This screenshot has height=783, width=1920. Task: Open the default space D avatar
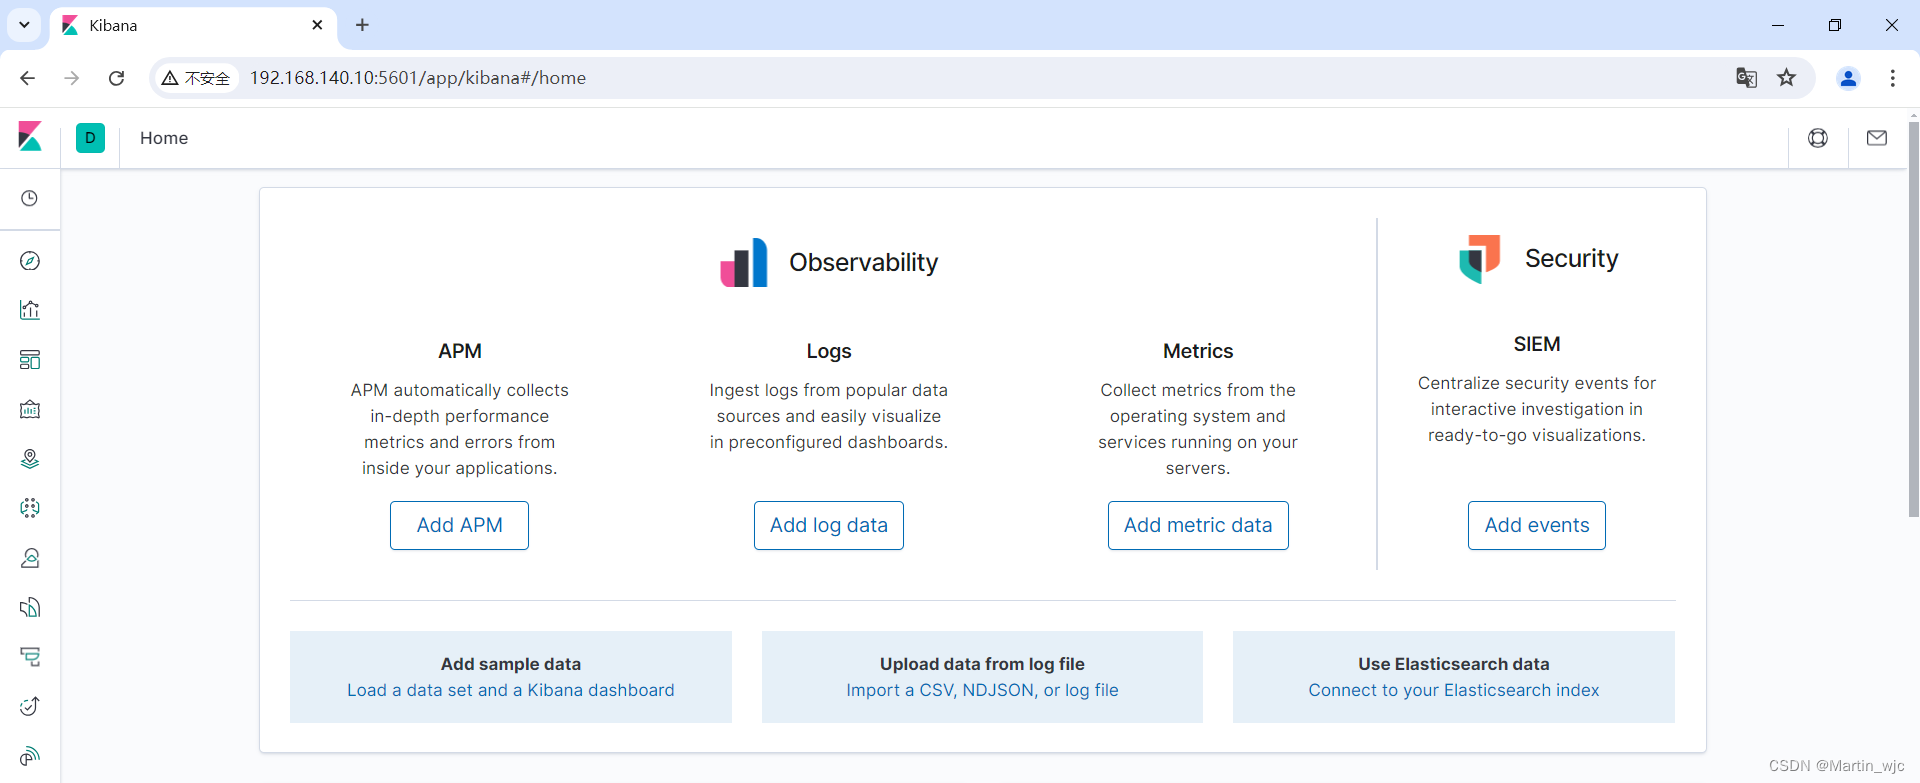(90, 138)
